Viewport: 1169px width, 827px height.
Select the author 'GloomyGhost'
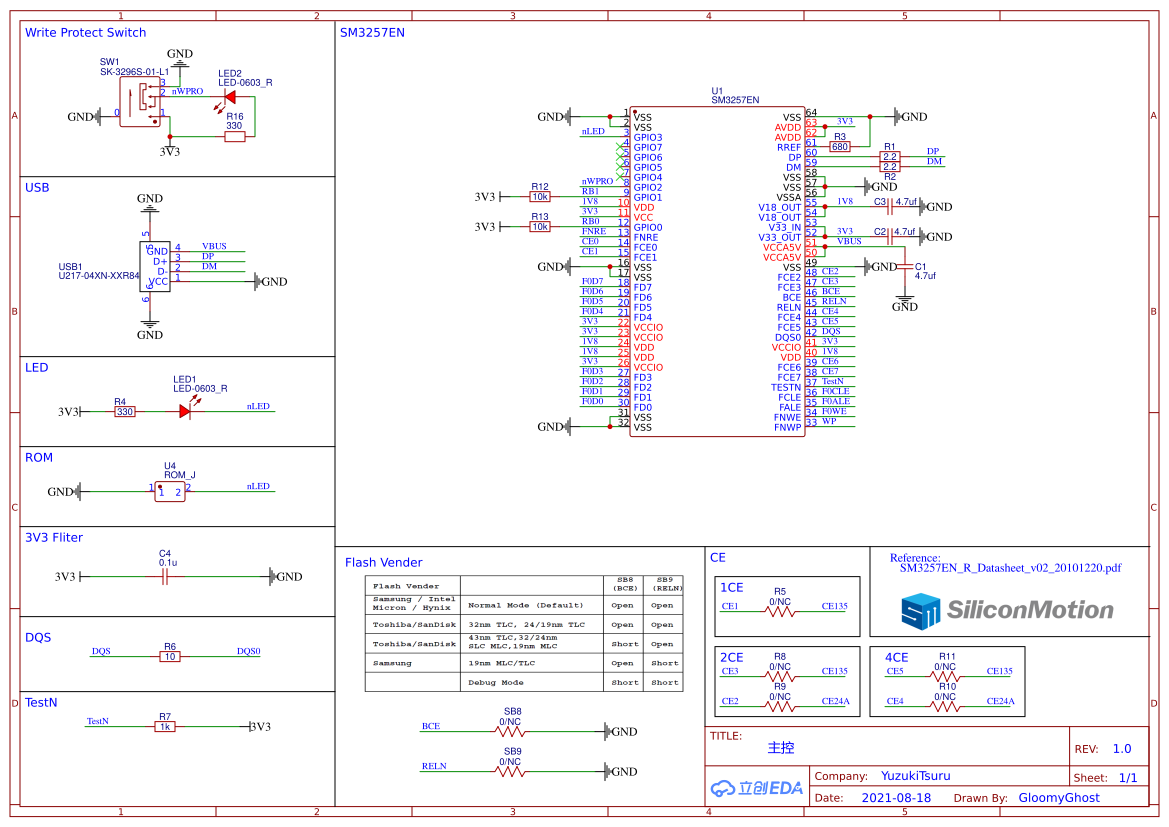(x=1059, y=798)
